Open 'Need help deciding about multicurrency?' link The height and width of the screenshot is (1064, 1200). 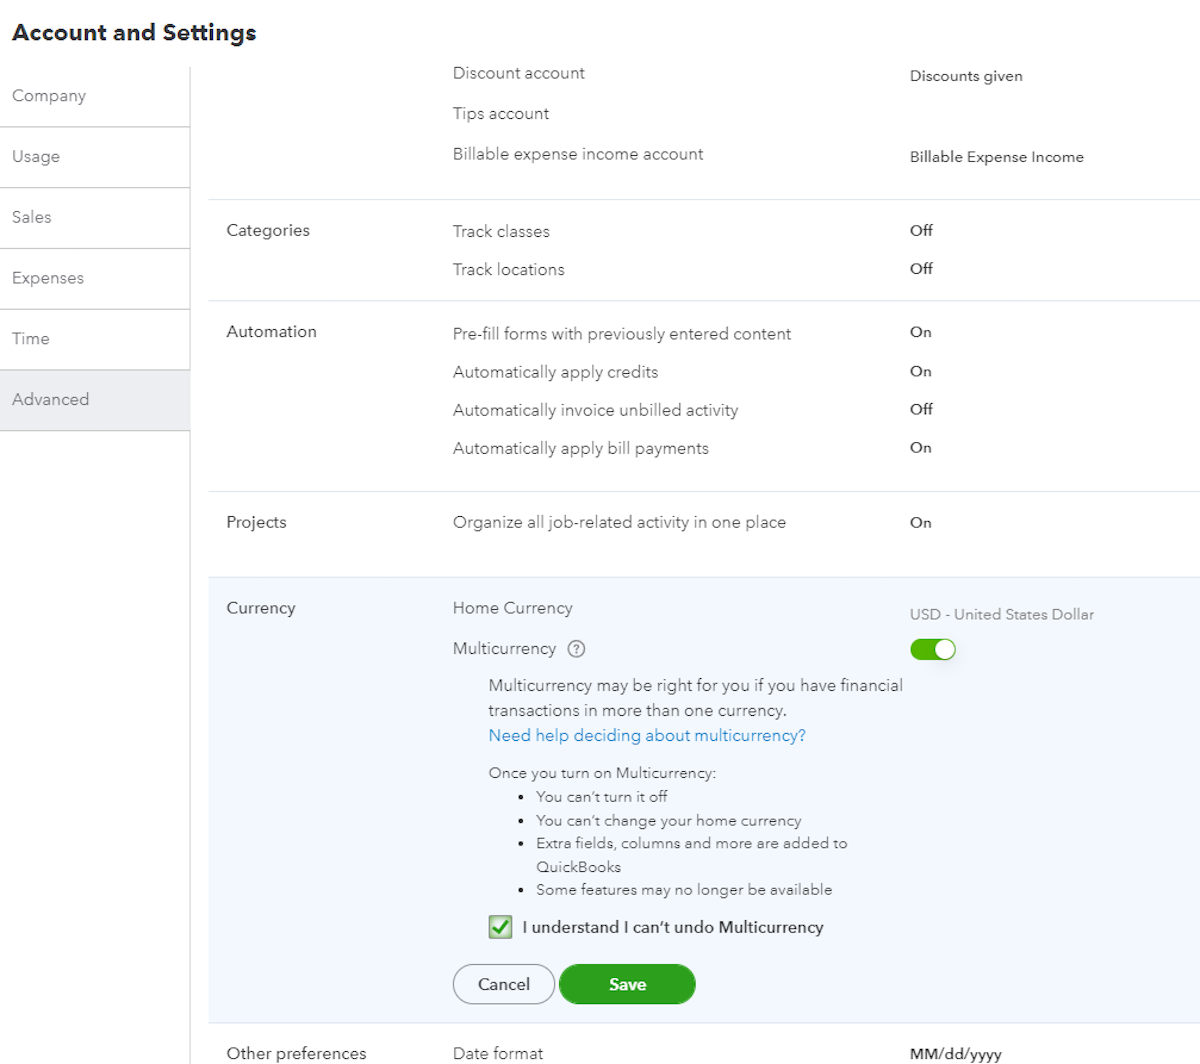(646, 735)
